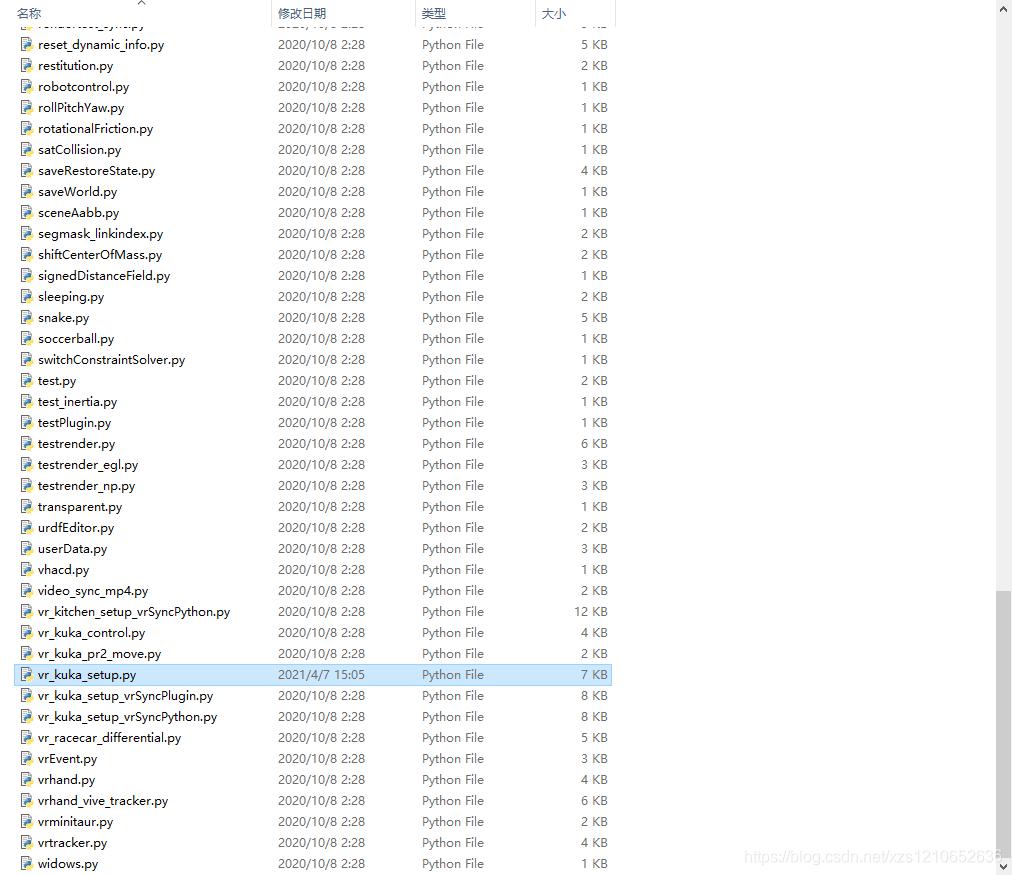Select the file name widows.py
Image resolution: width=1012 pixels, height=875 pixels.
tap(68, 863)
